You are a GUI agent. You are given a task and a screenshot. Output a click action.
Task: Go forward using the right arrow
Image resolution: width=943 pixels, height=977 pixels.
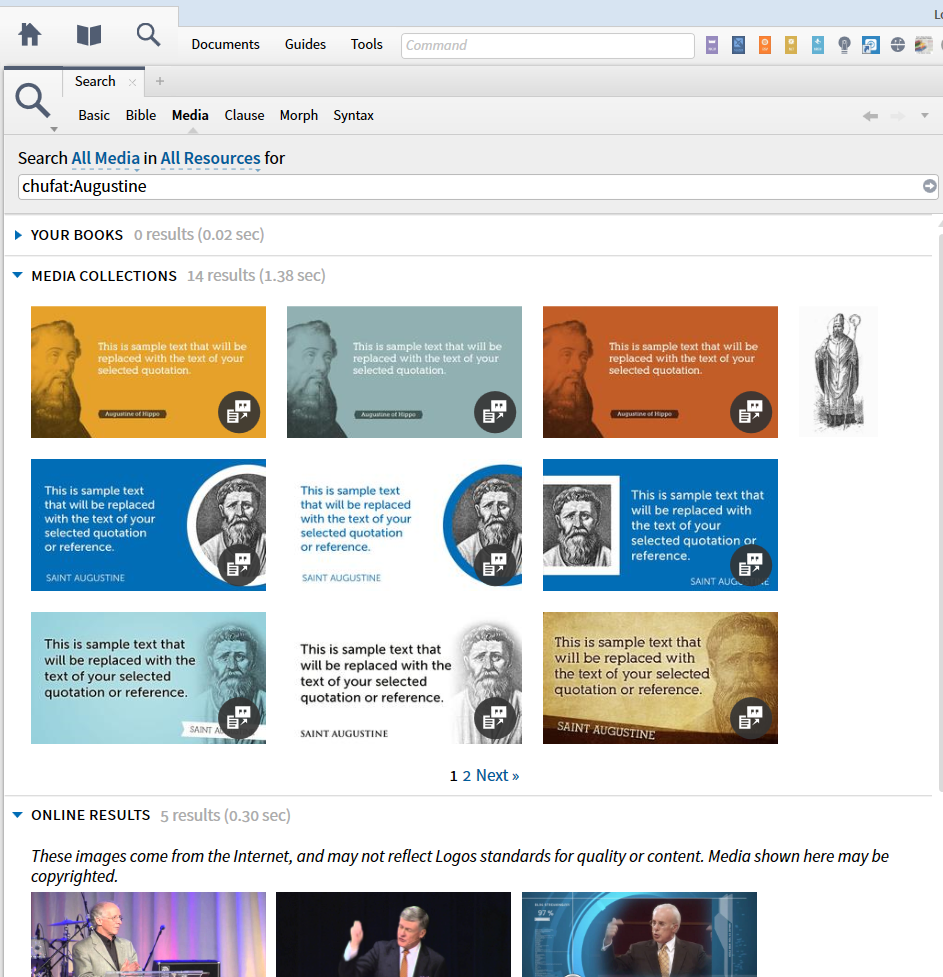898,116
